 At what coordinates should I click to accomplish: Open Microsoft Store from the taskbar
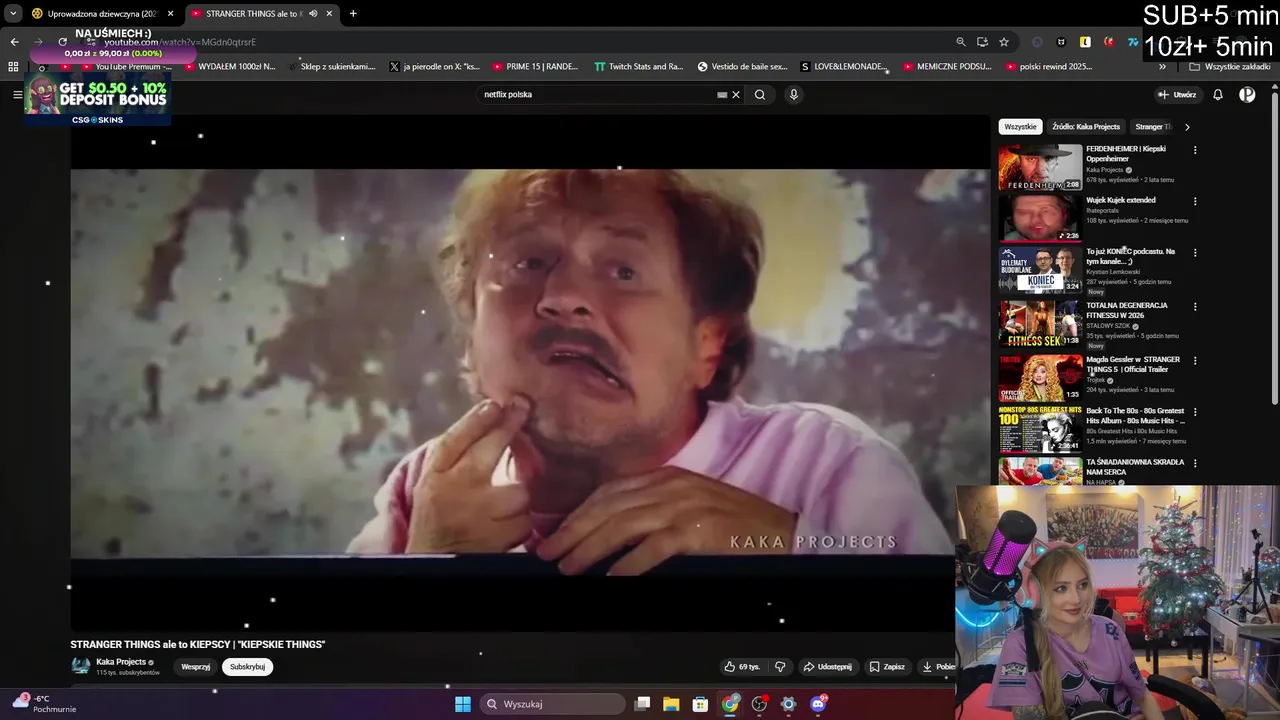pyautogui.click(x=700, y=704)
